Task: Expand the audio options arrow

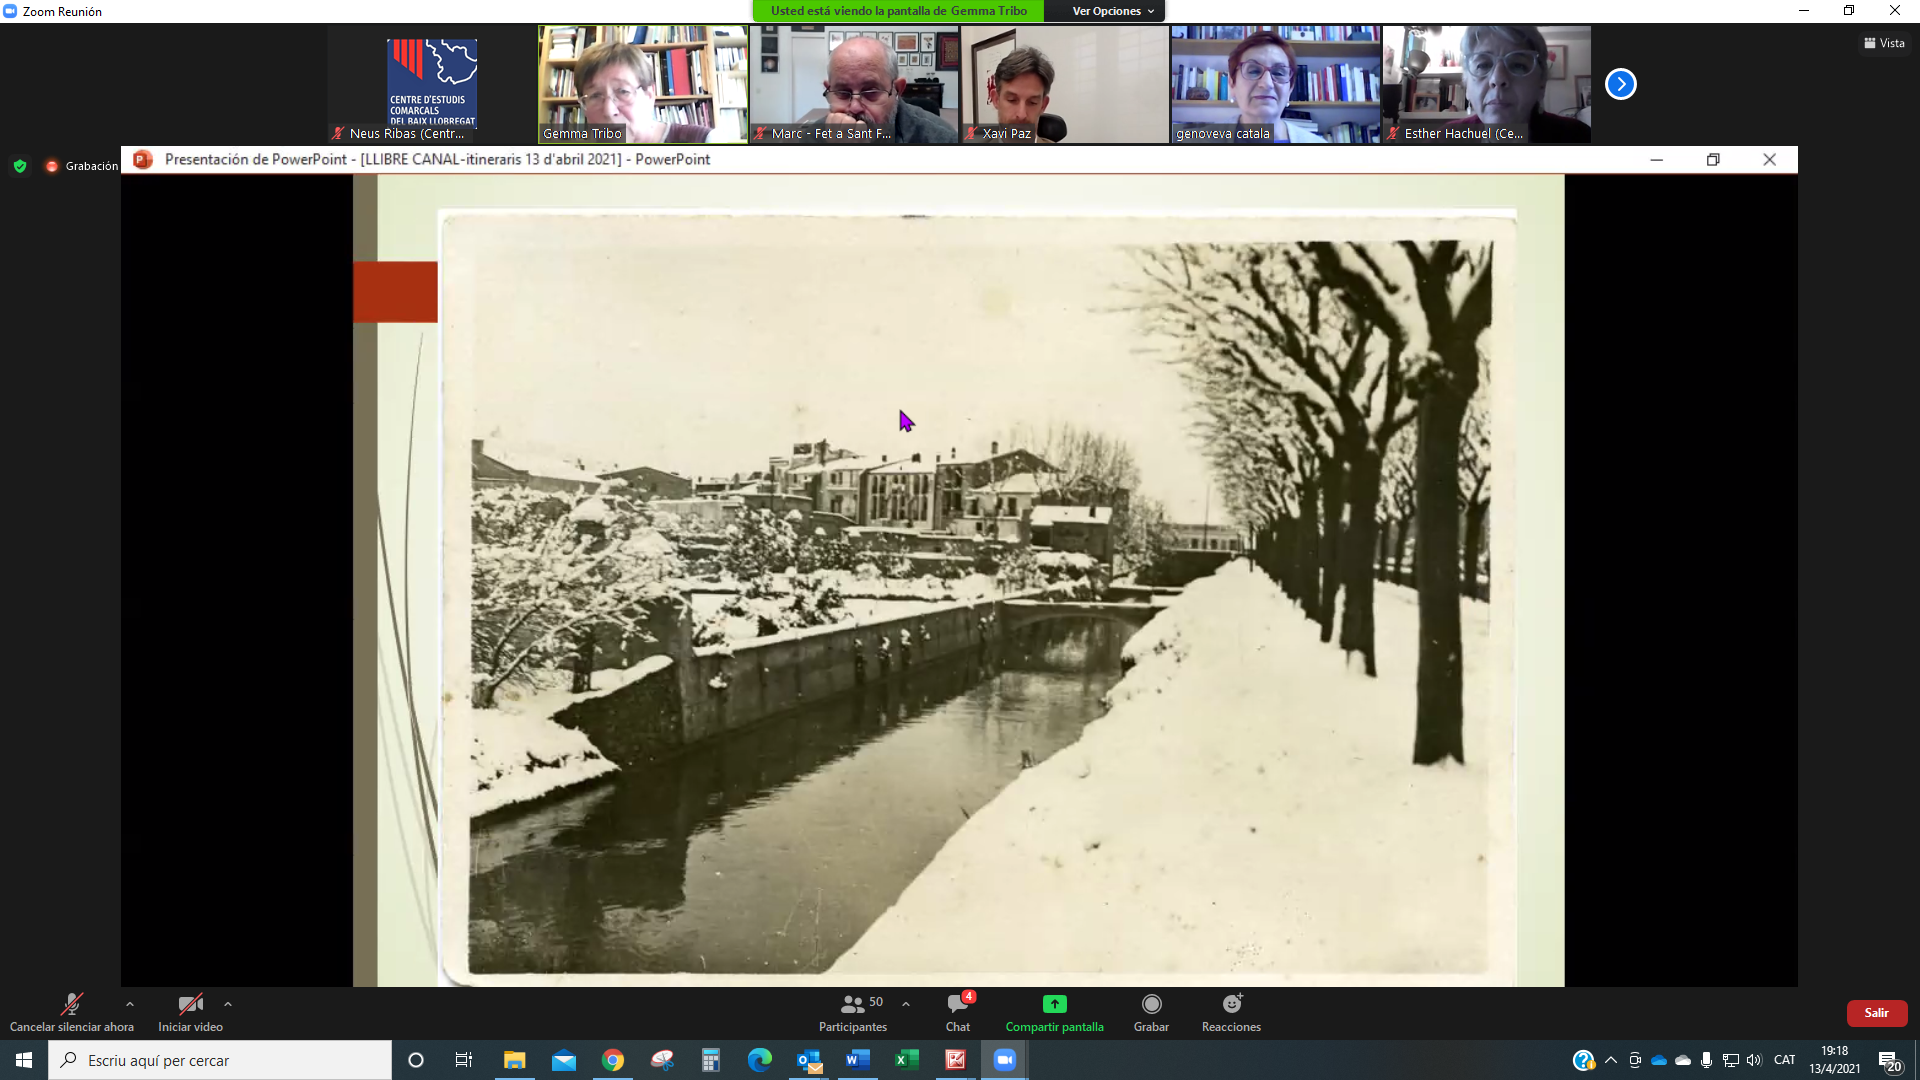Action: click(130, 1004)
